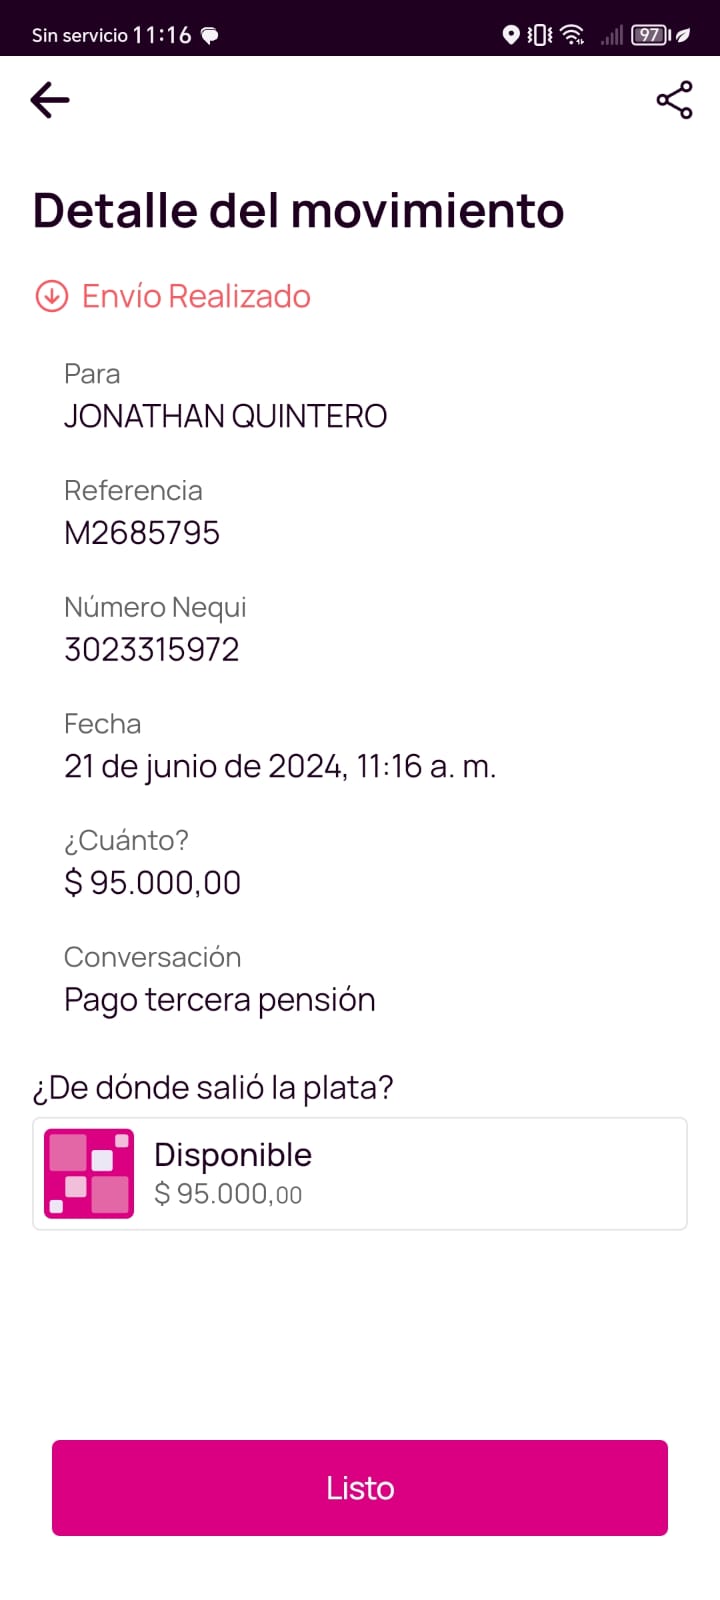Tap the message Pago tercera pensión

pyautogui.click(x=220, y=1000)
